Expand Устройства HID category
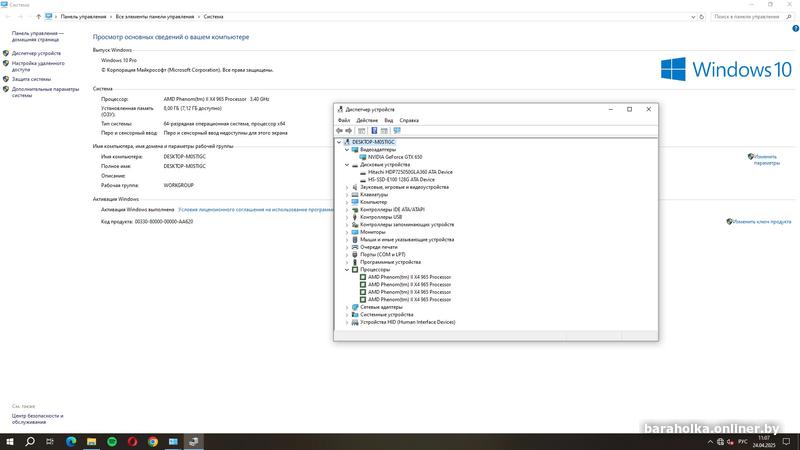 pos(347,322)
